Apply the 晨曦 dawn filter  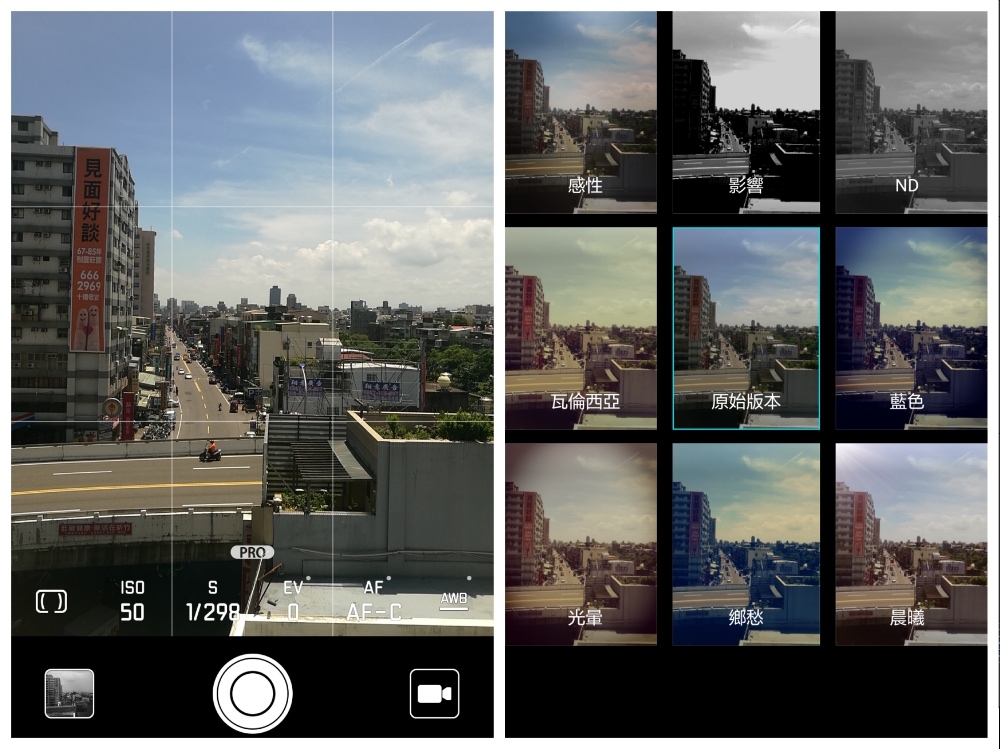[x=911, y=544]
